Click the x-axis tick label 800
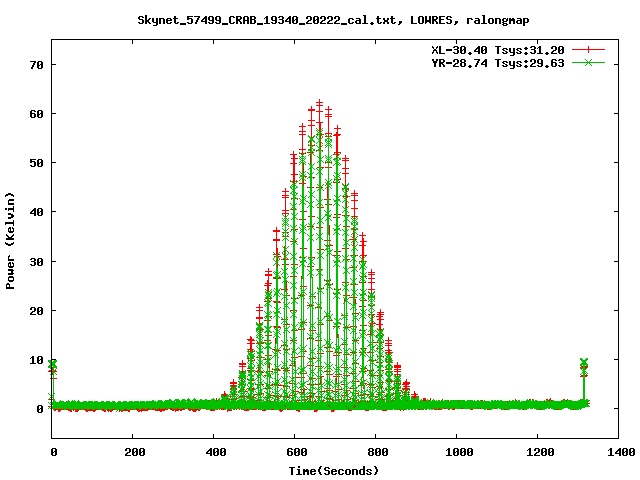The height and width of the screenshot is (480, 640). tap(377, 452)
